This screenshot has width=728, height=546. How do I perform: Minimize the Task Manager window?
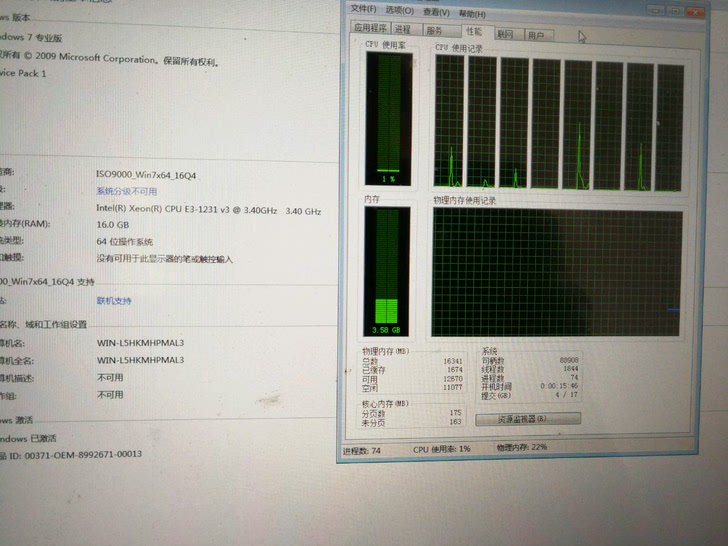point(656,10)
